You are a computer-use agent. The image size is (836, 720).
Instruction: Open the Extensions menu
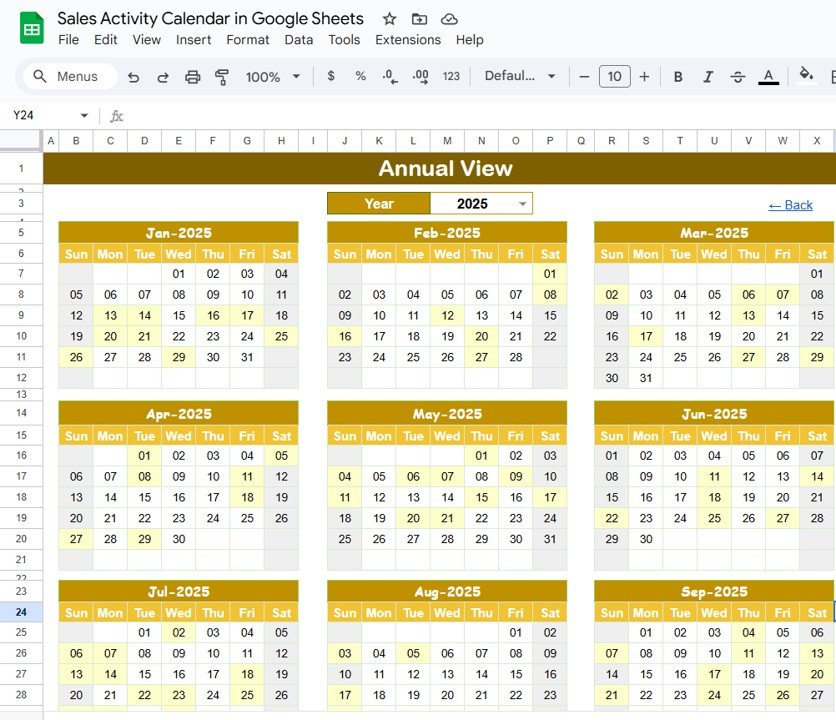point(408,40)
